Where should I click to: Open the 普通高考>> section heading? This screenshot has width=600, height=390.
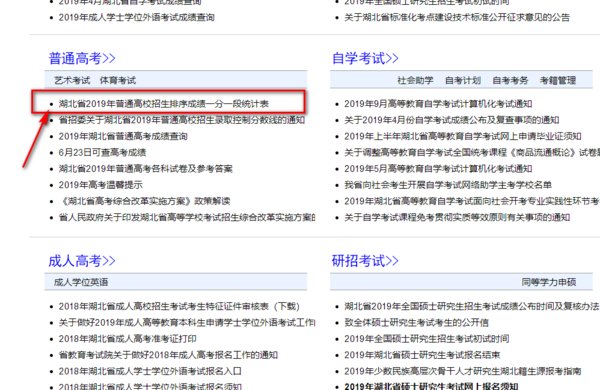pyautogui.click(x=82, y=59)
